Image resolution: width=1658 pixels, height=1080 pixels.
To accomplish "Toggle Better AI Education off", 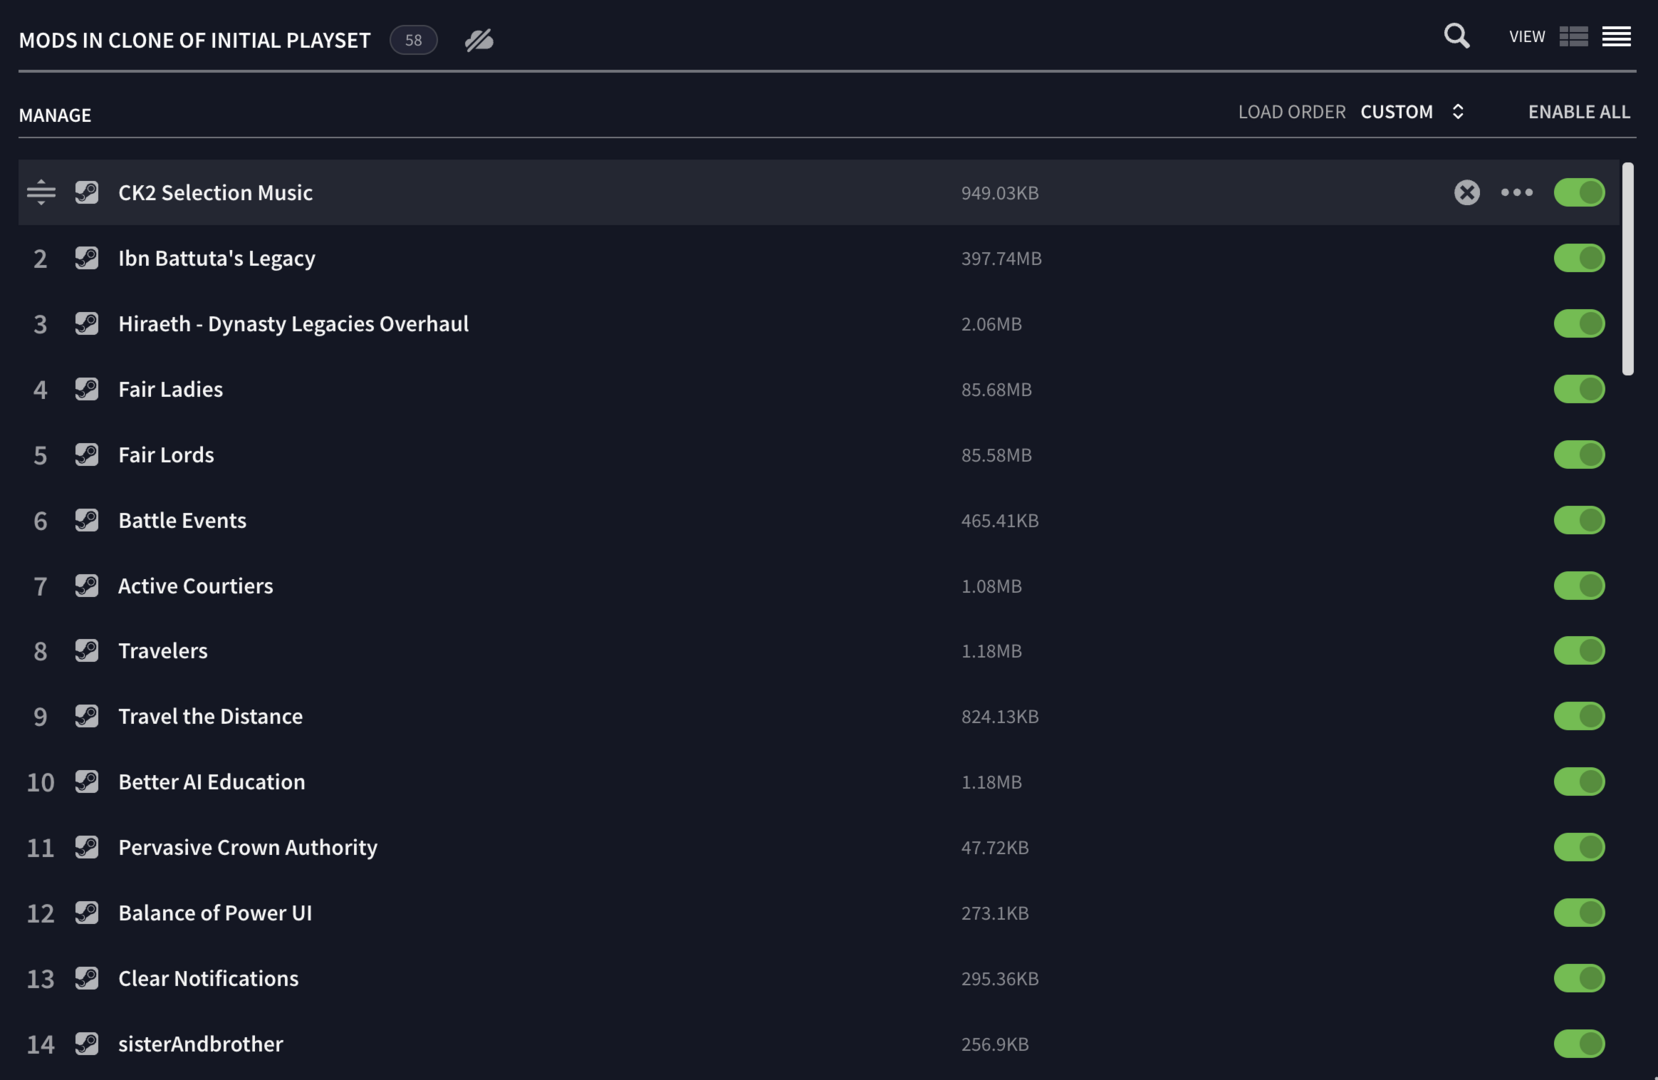I will point(1579,781).
